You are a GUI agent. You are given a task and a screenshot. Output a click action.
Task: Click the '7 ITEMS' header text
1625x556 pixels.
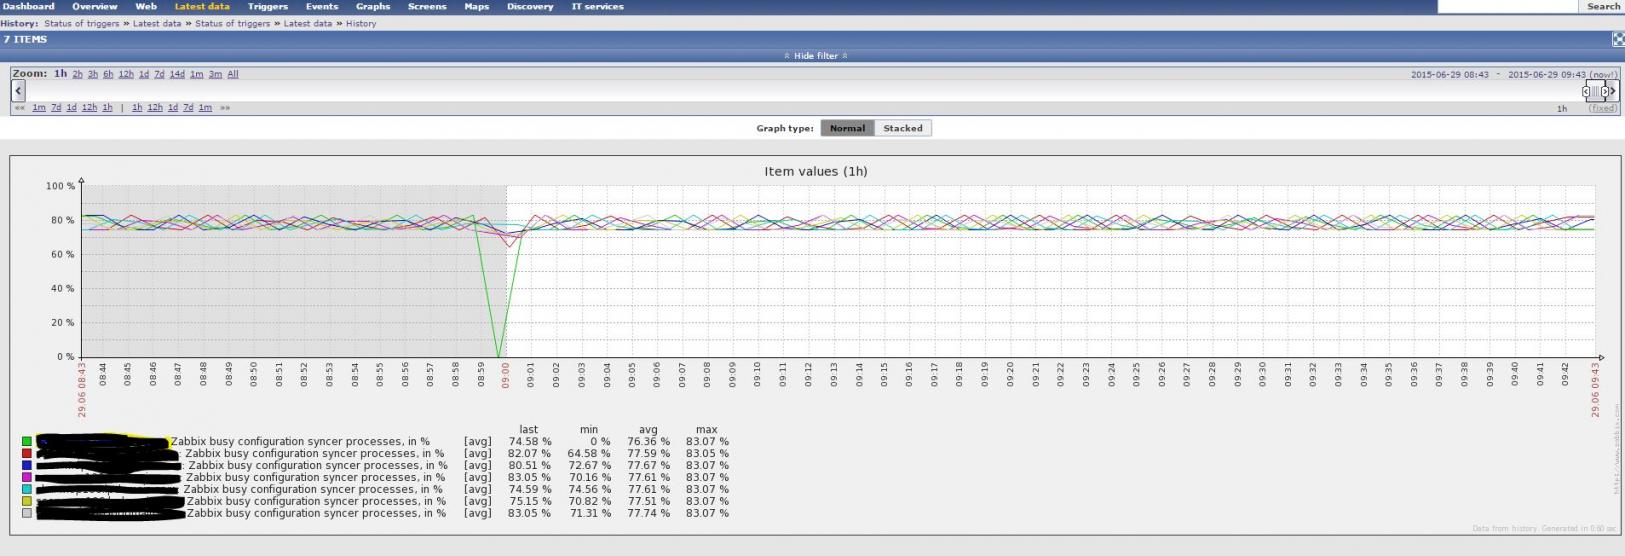pyautogui.click(x=25, y=39)
